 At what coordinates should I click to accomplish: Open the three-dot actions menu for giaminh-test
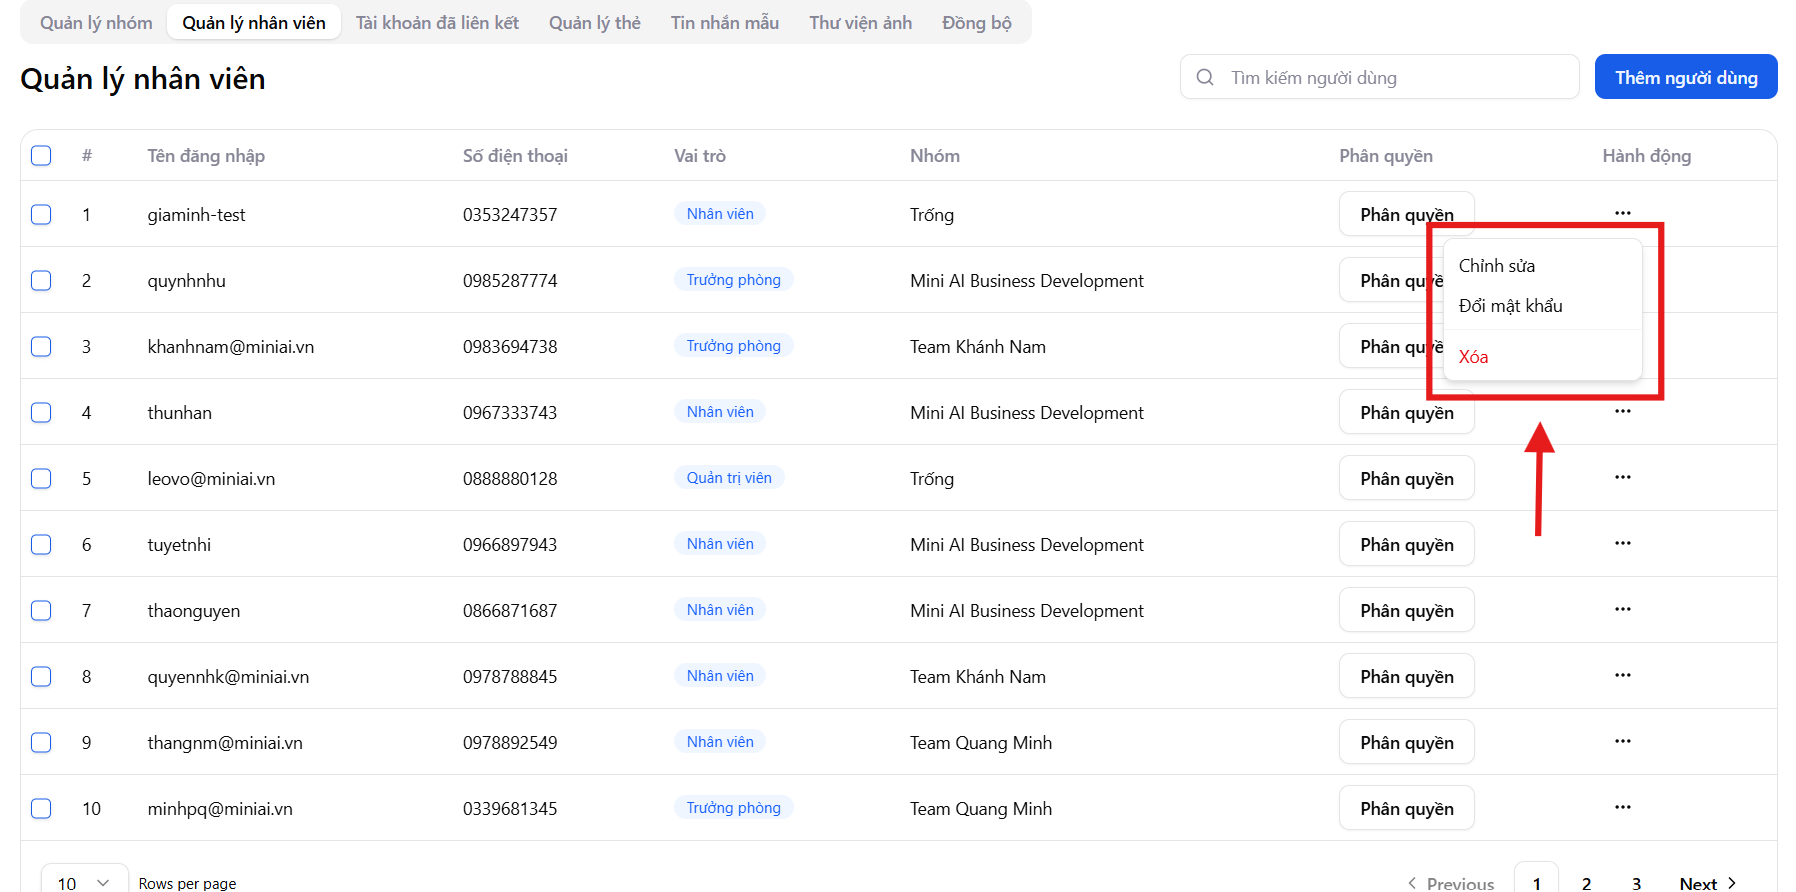point(1622,213)
